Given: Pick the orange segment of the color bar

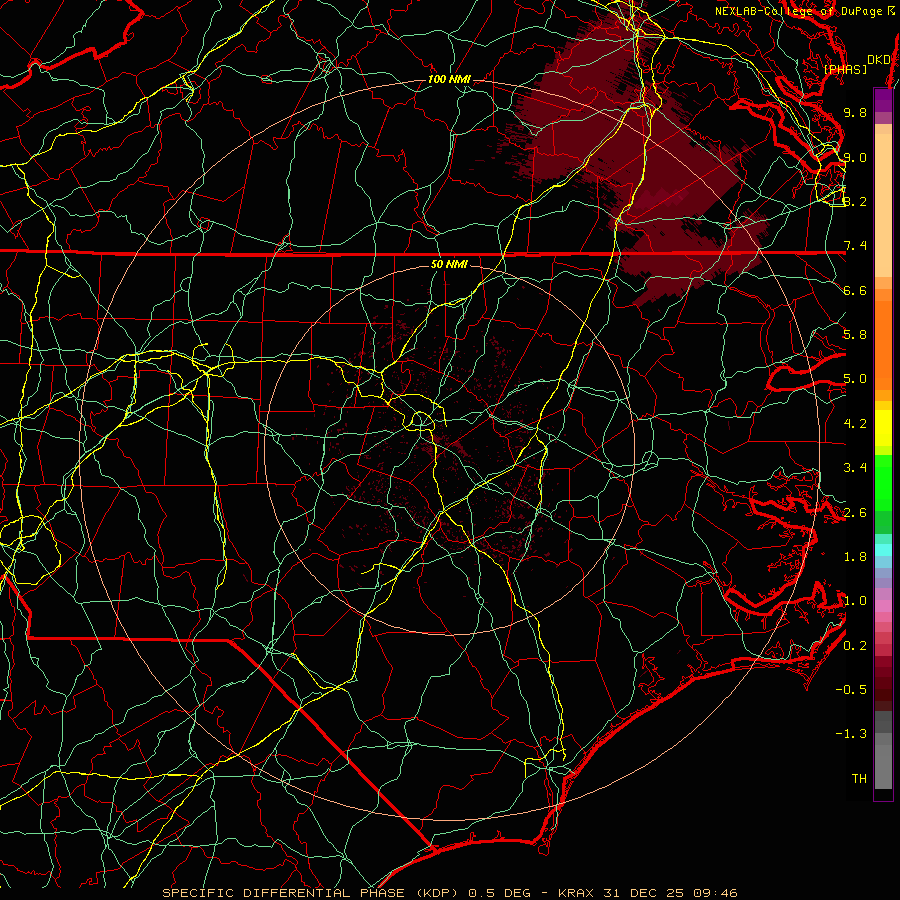Looking at the screenshot, I should [x=883, y=345].
